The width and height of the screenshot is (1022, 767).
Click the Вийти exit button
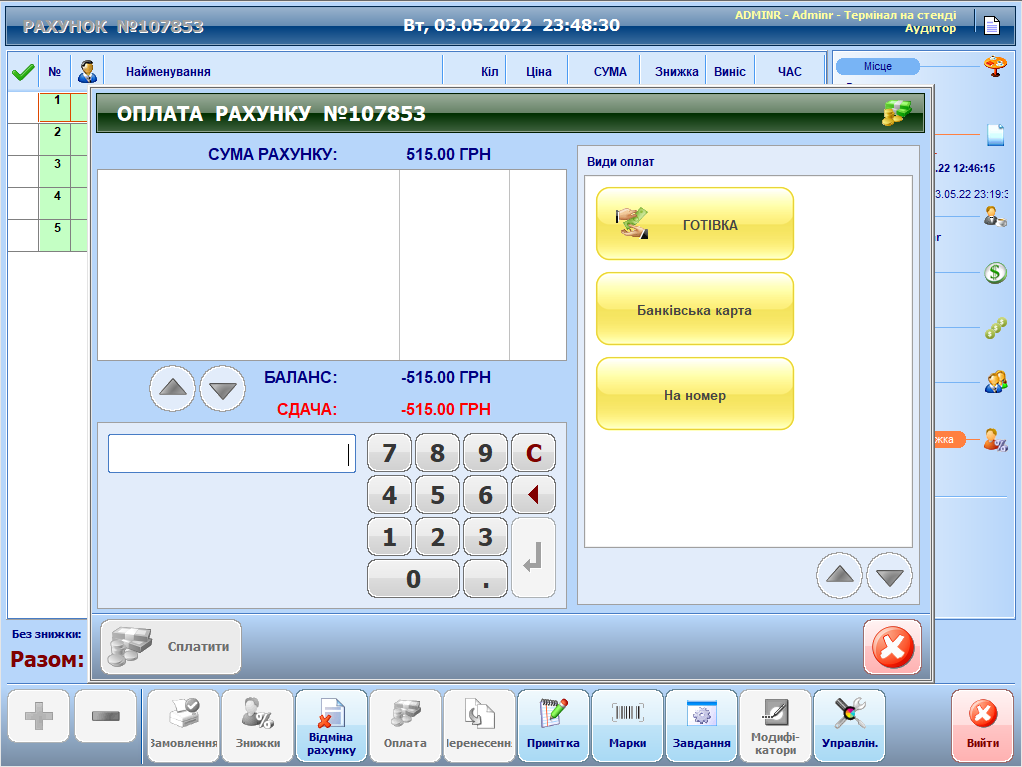(982, 725)
